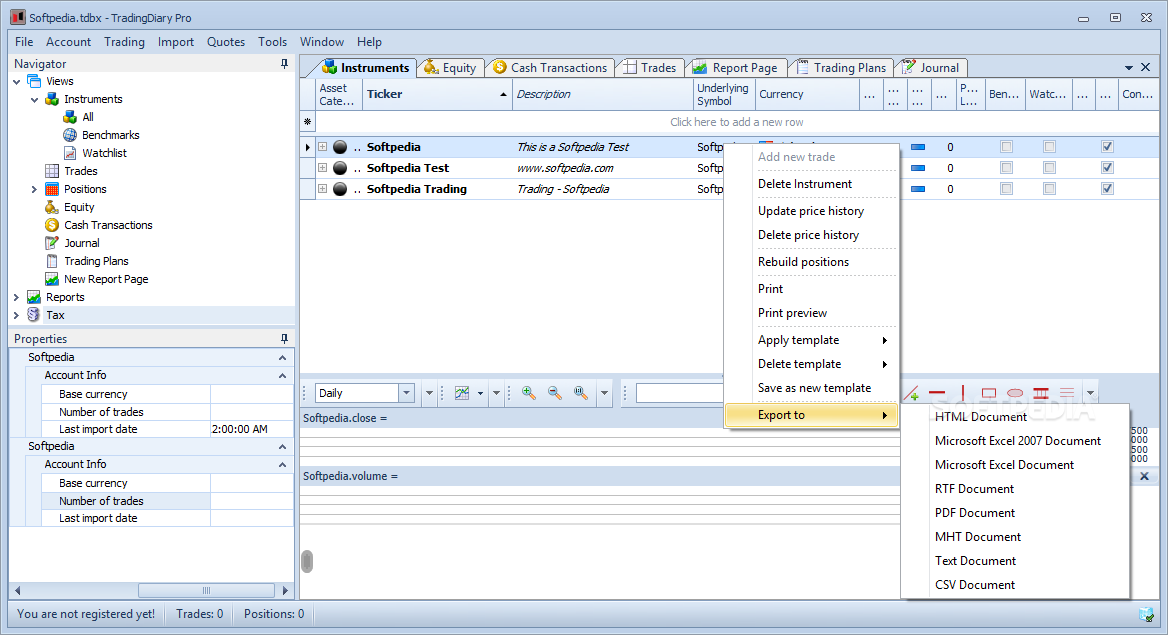
Task: Click the chart zoom out magnifier
Action: [x=555, y=393]
